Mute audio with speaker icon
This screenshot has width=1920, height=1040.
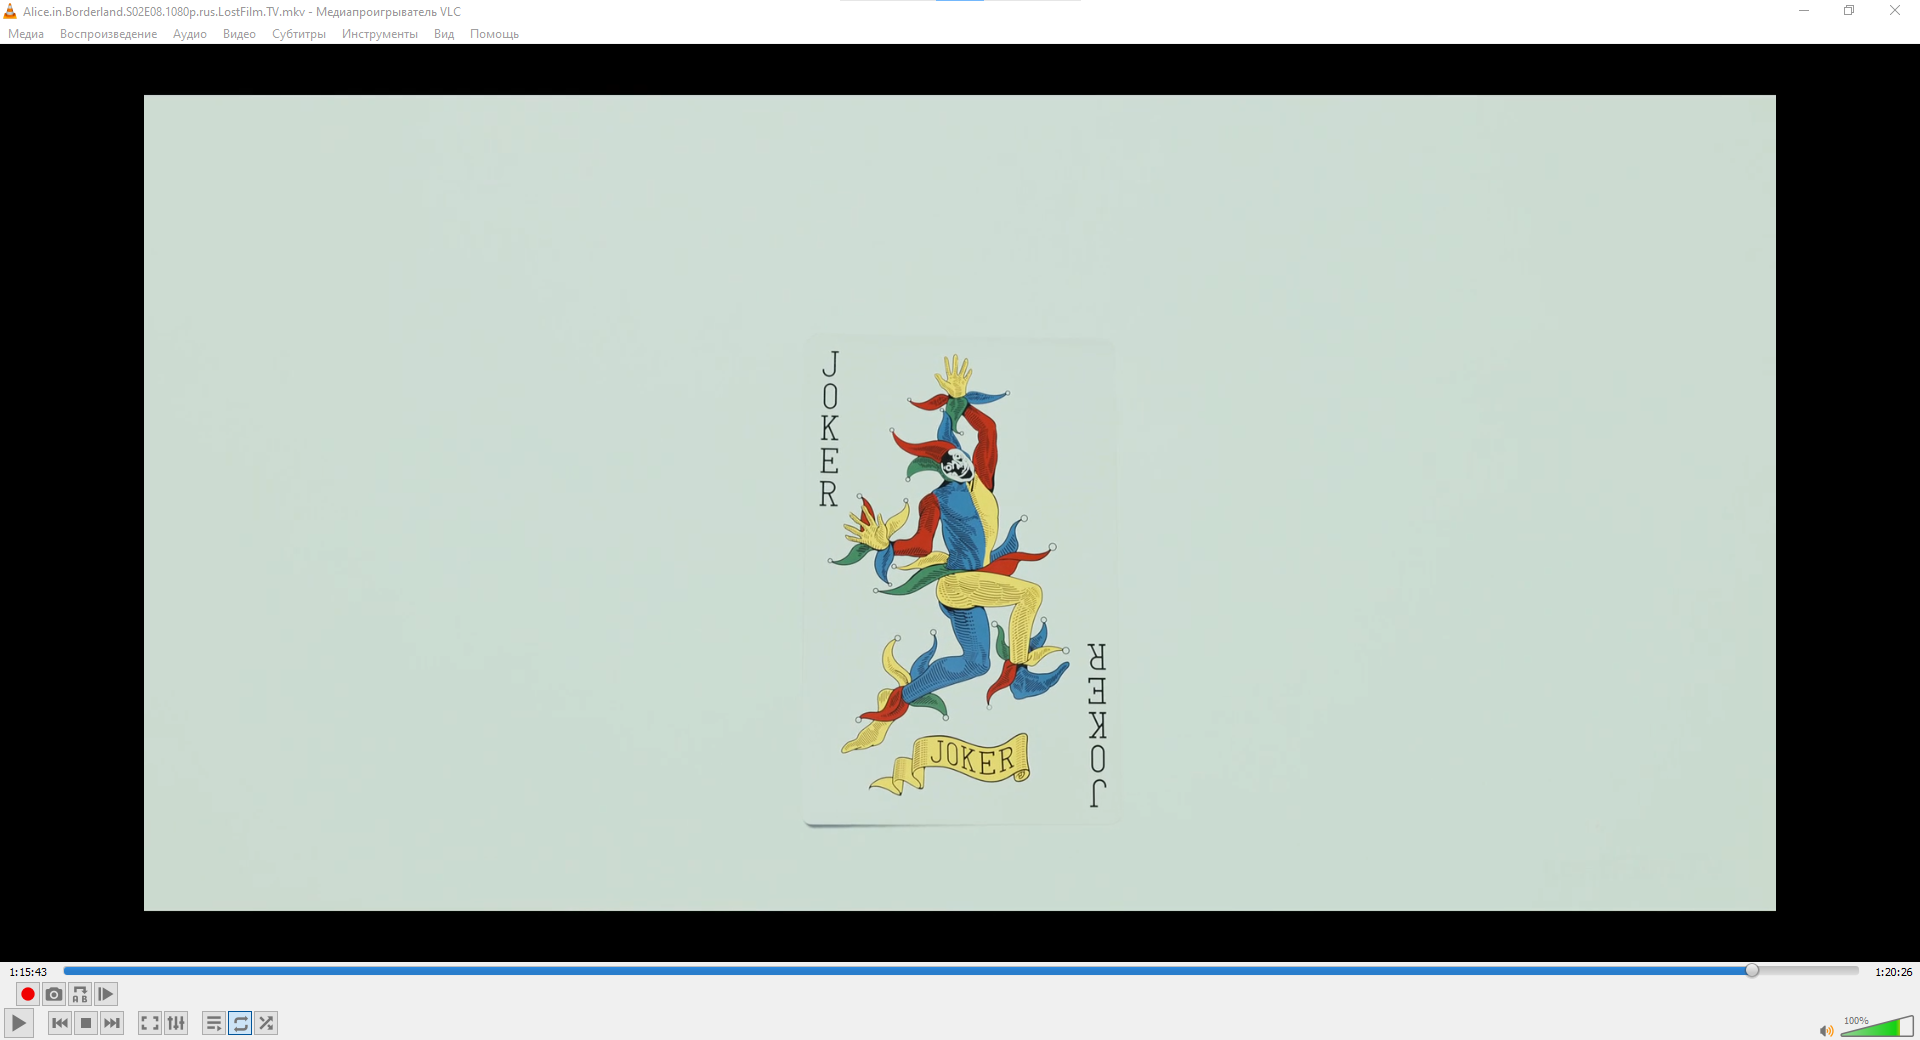(1826, 1030)
